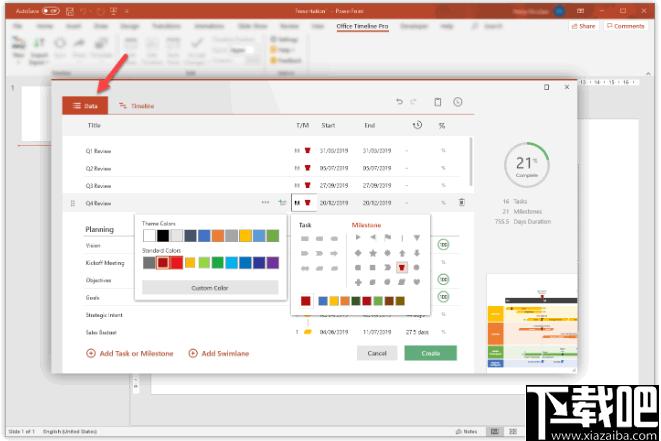The width and height of the screenshot is (661, 441).
Task: Click the undo arrow in the dialog
Action: (x=399, y=102)
